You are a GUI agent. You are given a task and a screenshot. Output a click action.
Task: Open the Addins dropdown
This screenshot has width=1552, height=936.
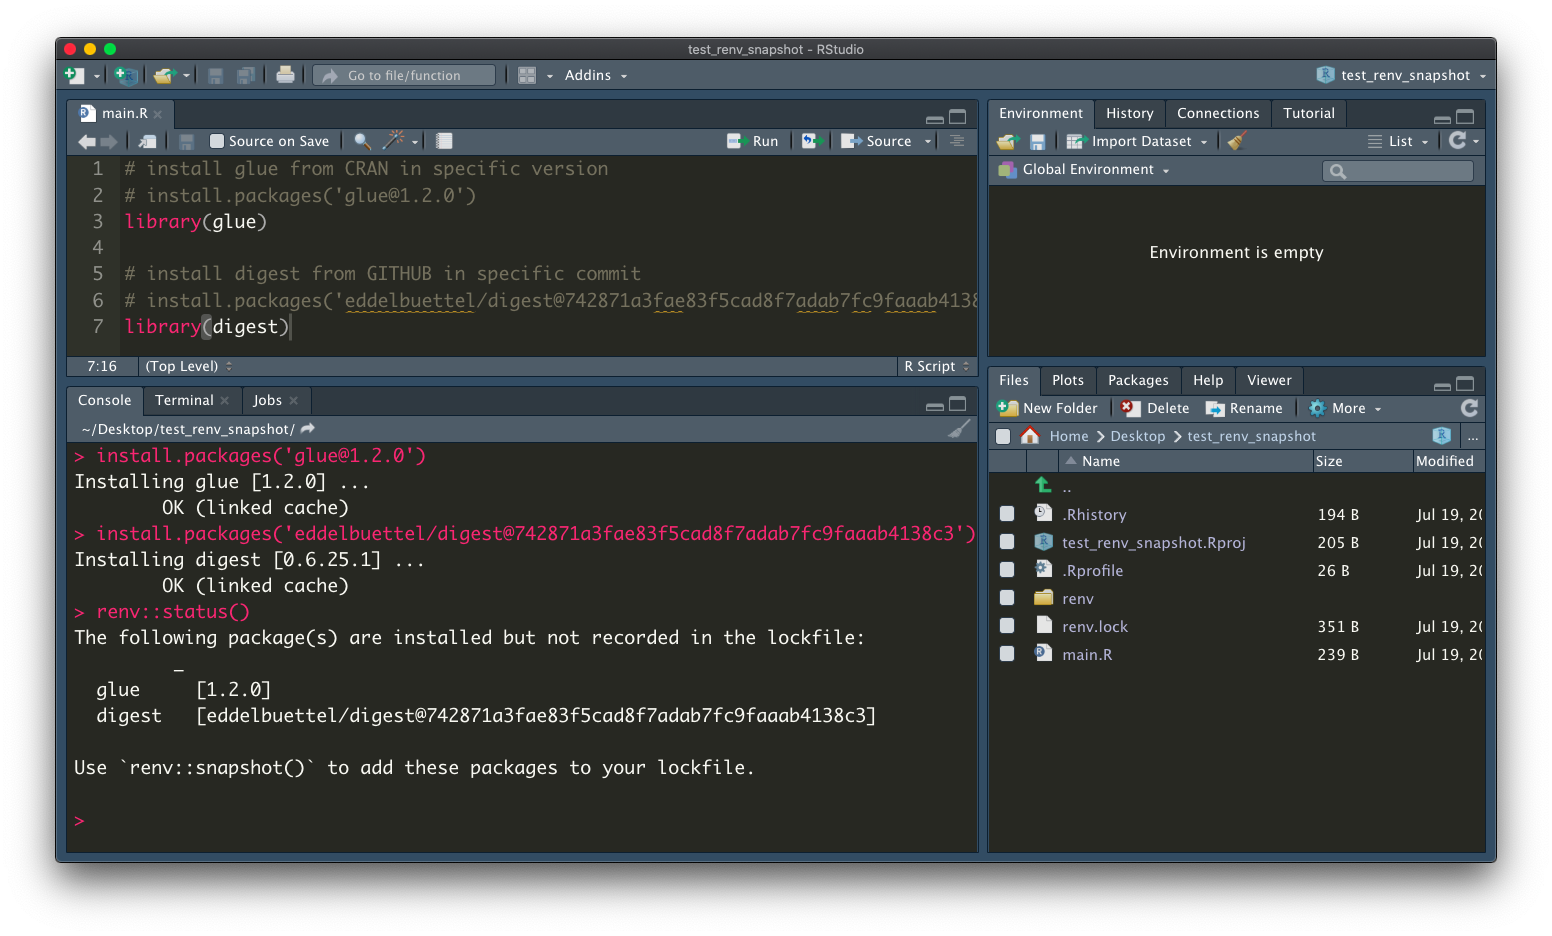[x=596, y=75]
